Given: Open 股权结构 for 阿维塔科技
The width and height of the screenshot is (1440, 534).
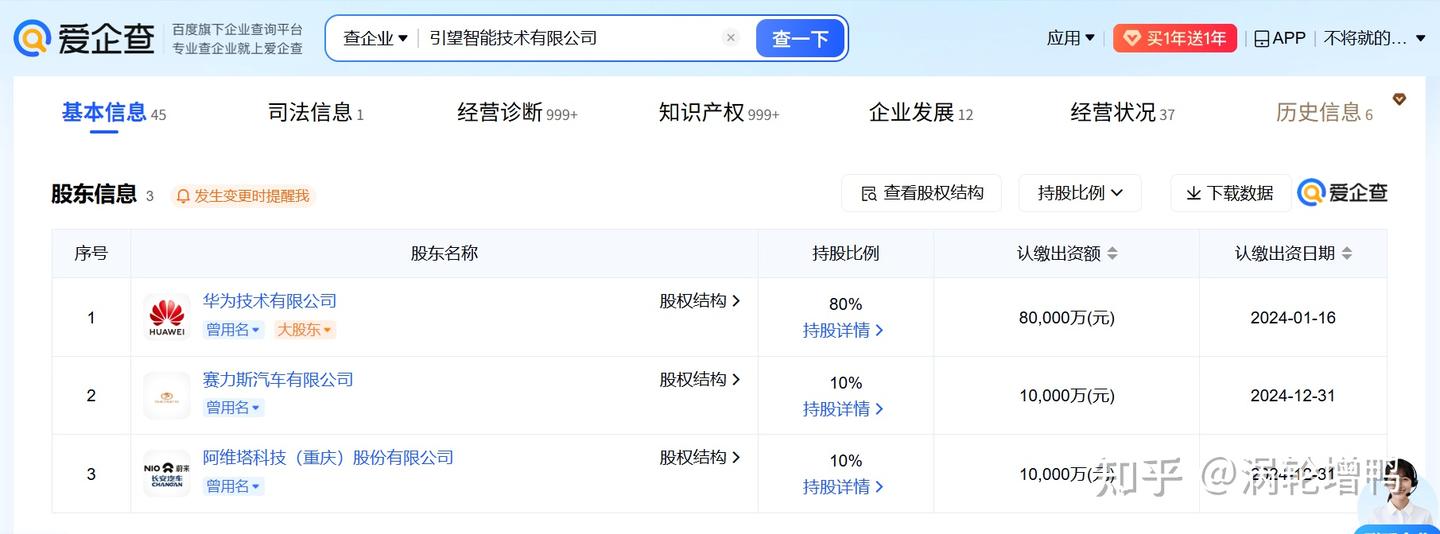Looking at the screenshot, I should pos(700,457).
